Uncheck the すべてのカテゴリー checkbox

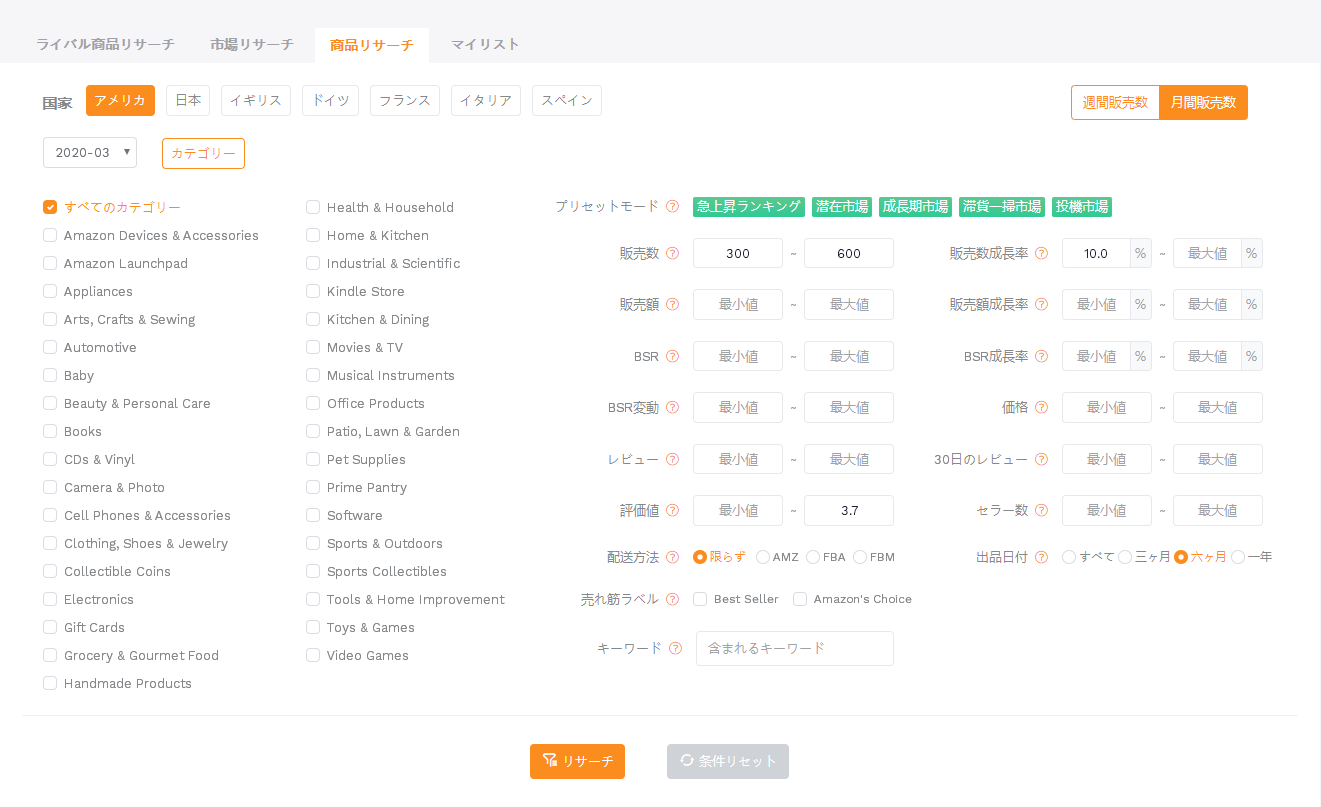(x=50, y=207)
